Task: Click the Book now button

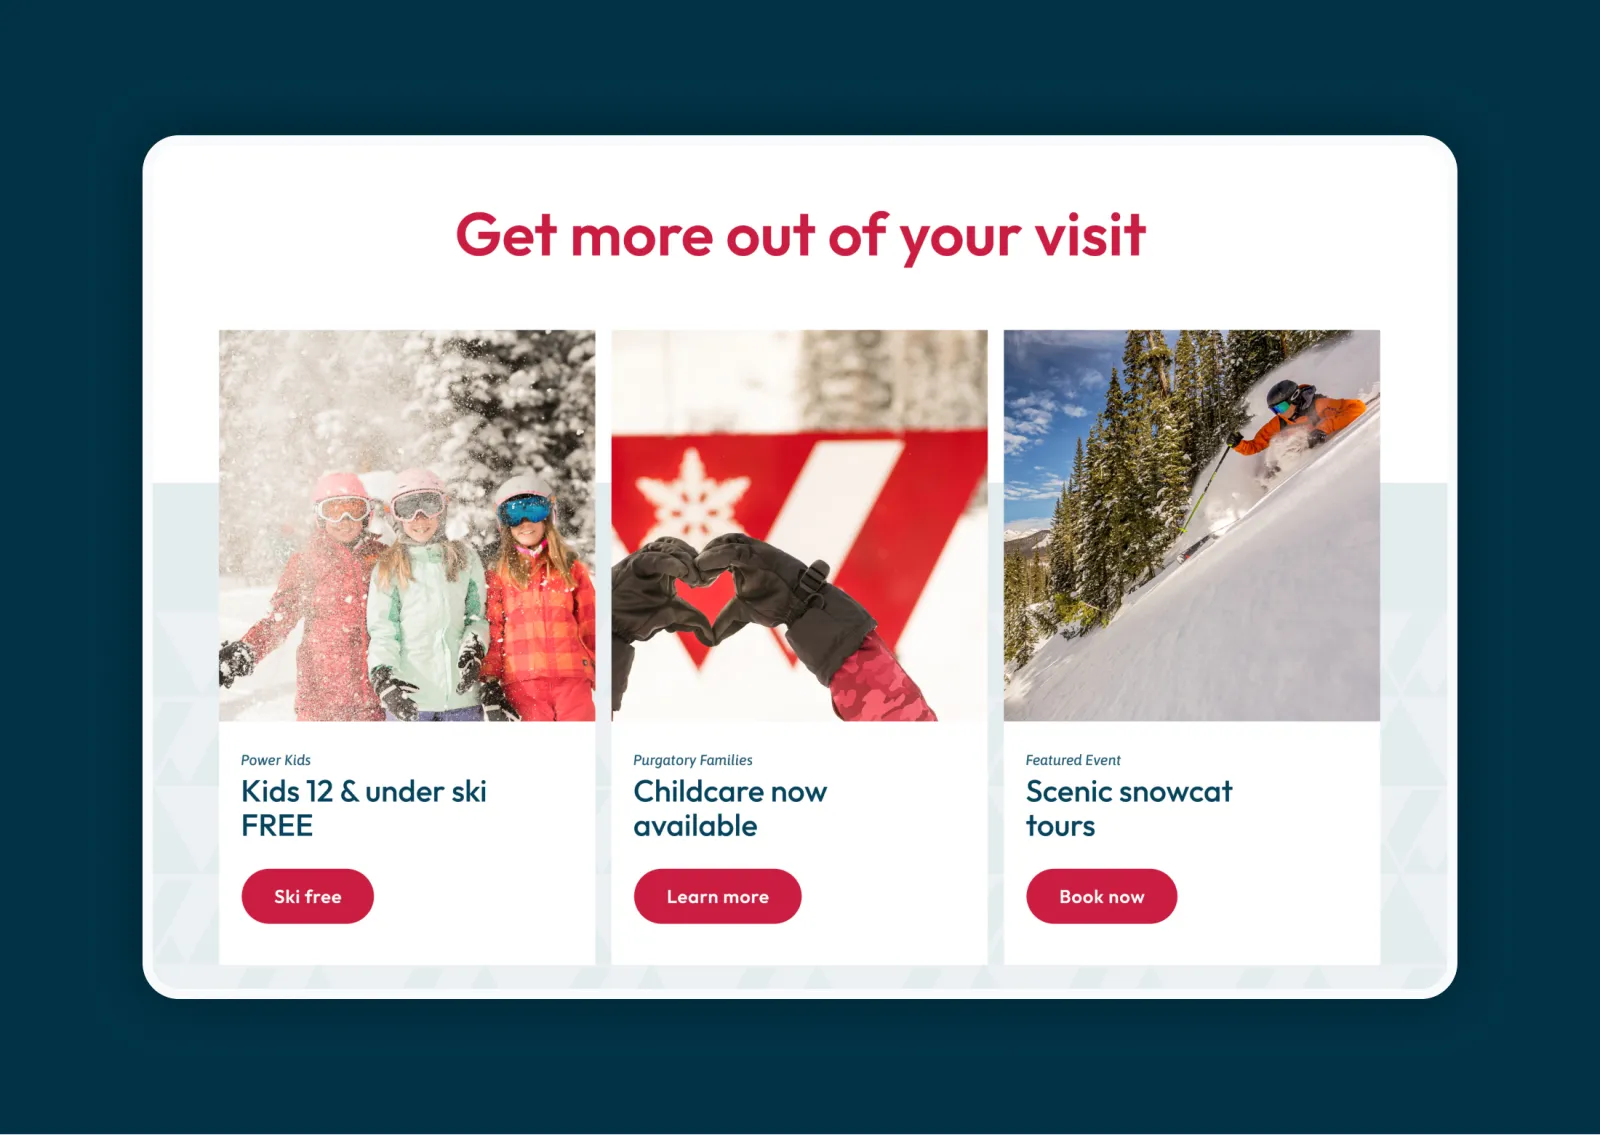Action: tap(1101, 896)
